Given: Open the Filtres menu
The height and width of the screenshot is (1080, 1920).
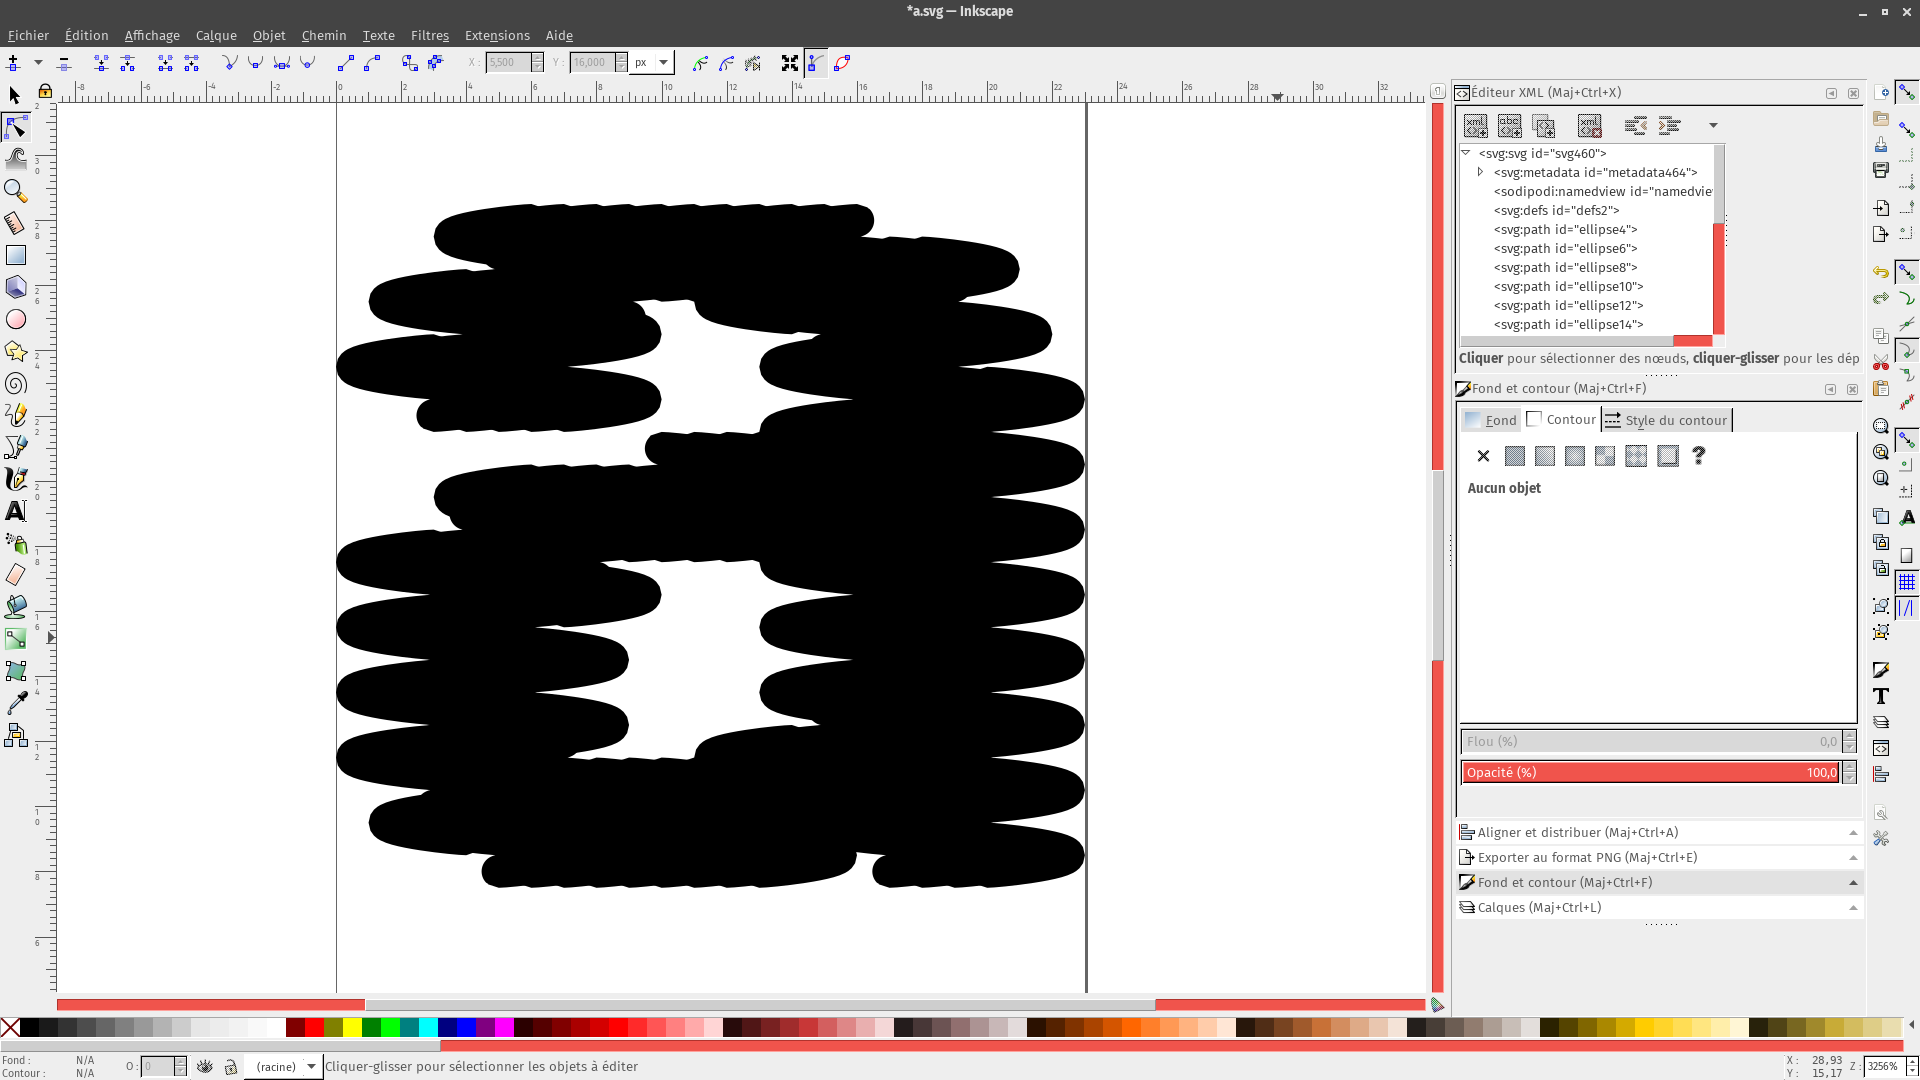Looking at the screenshot, I should coord(430,35).
